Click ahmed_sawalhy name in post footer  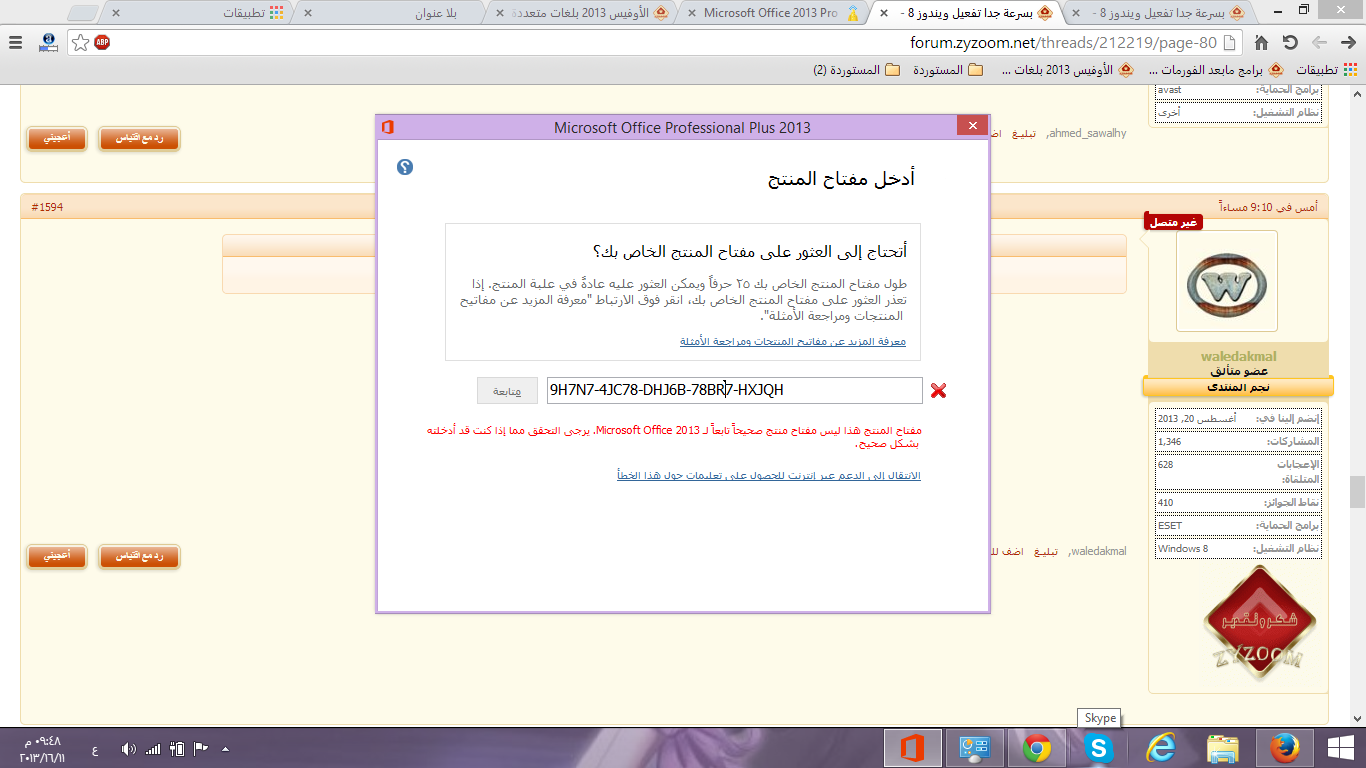(x=1086, y=133)
